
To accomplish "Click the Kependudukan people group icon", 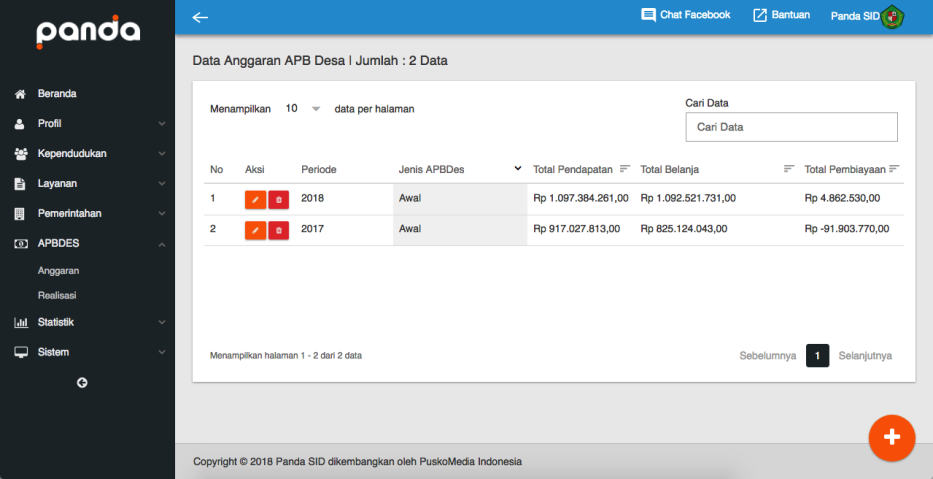I will pos(21,154).
